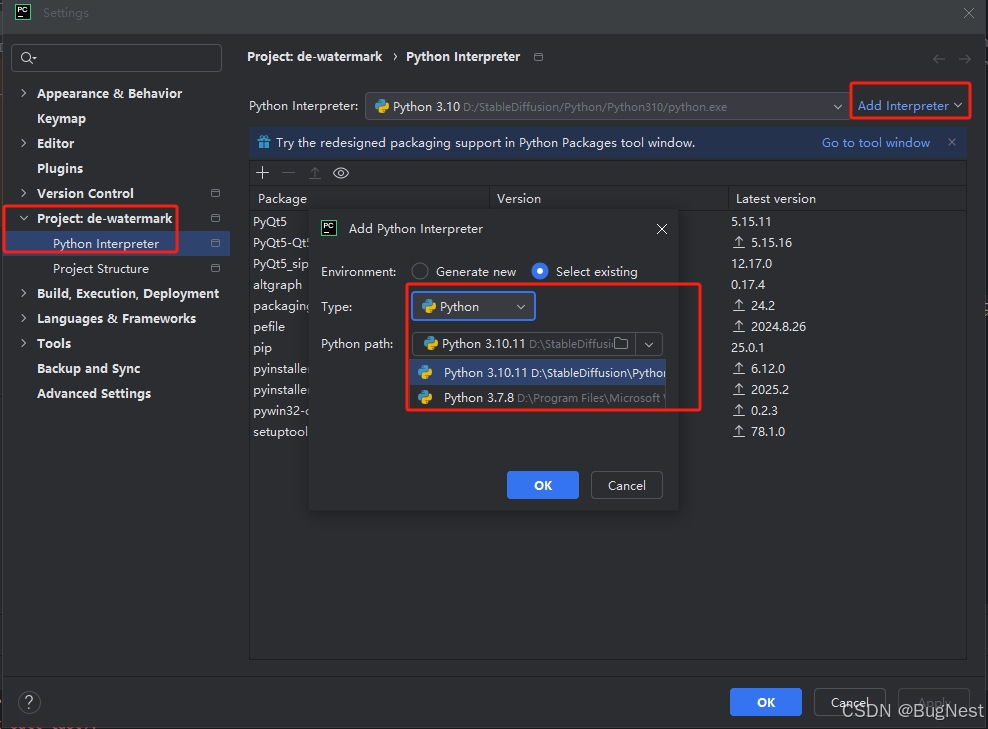This screenshot has width=988, height=729.
Task: Open the Python path dropdown arrow
Action: [x=649, y=344]
